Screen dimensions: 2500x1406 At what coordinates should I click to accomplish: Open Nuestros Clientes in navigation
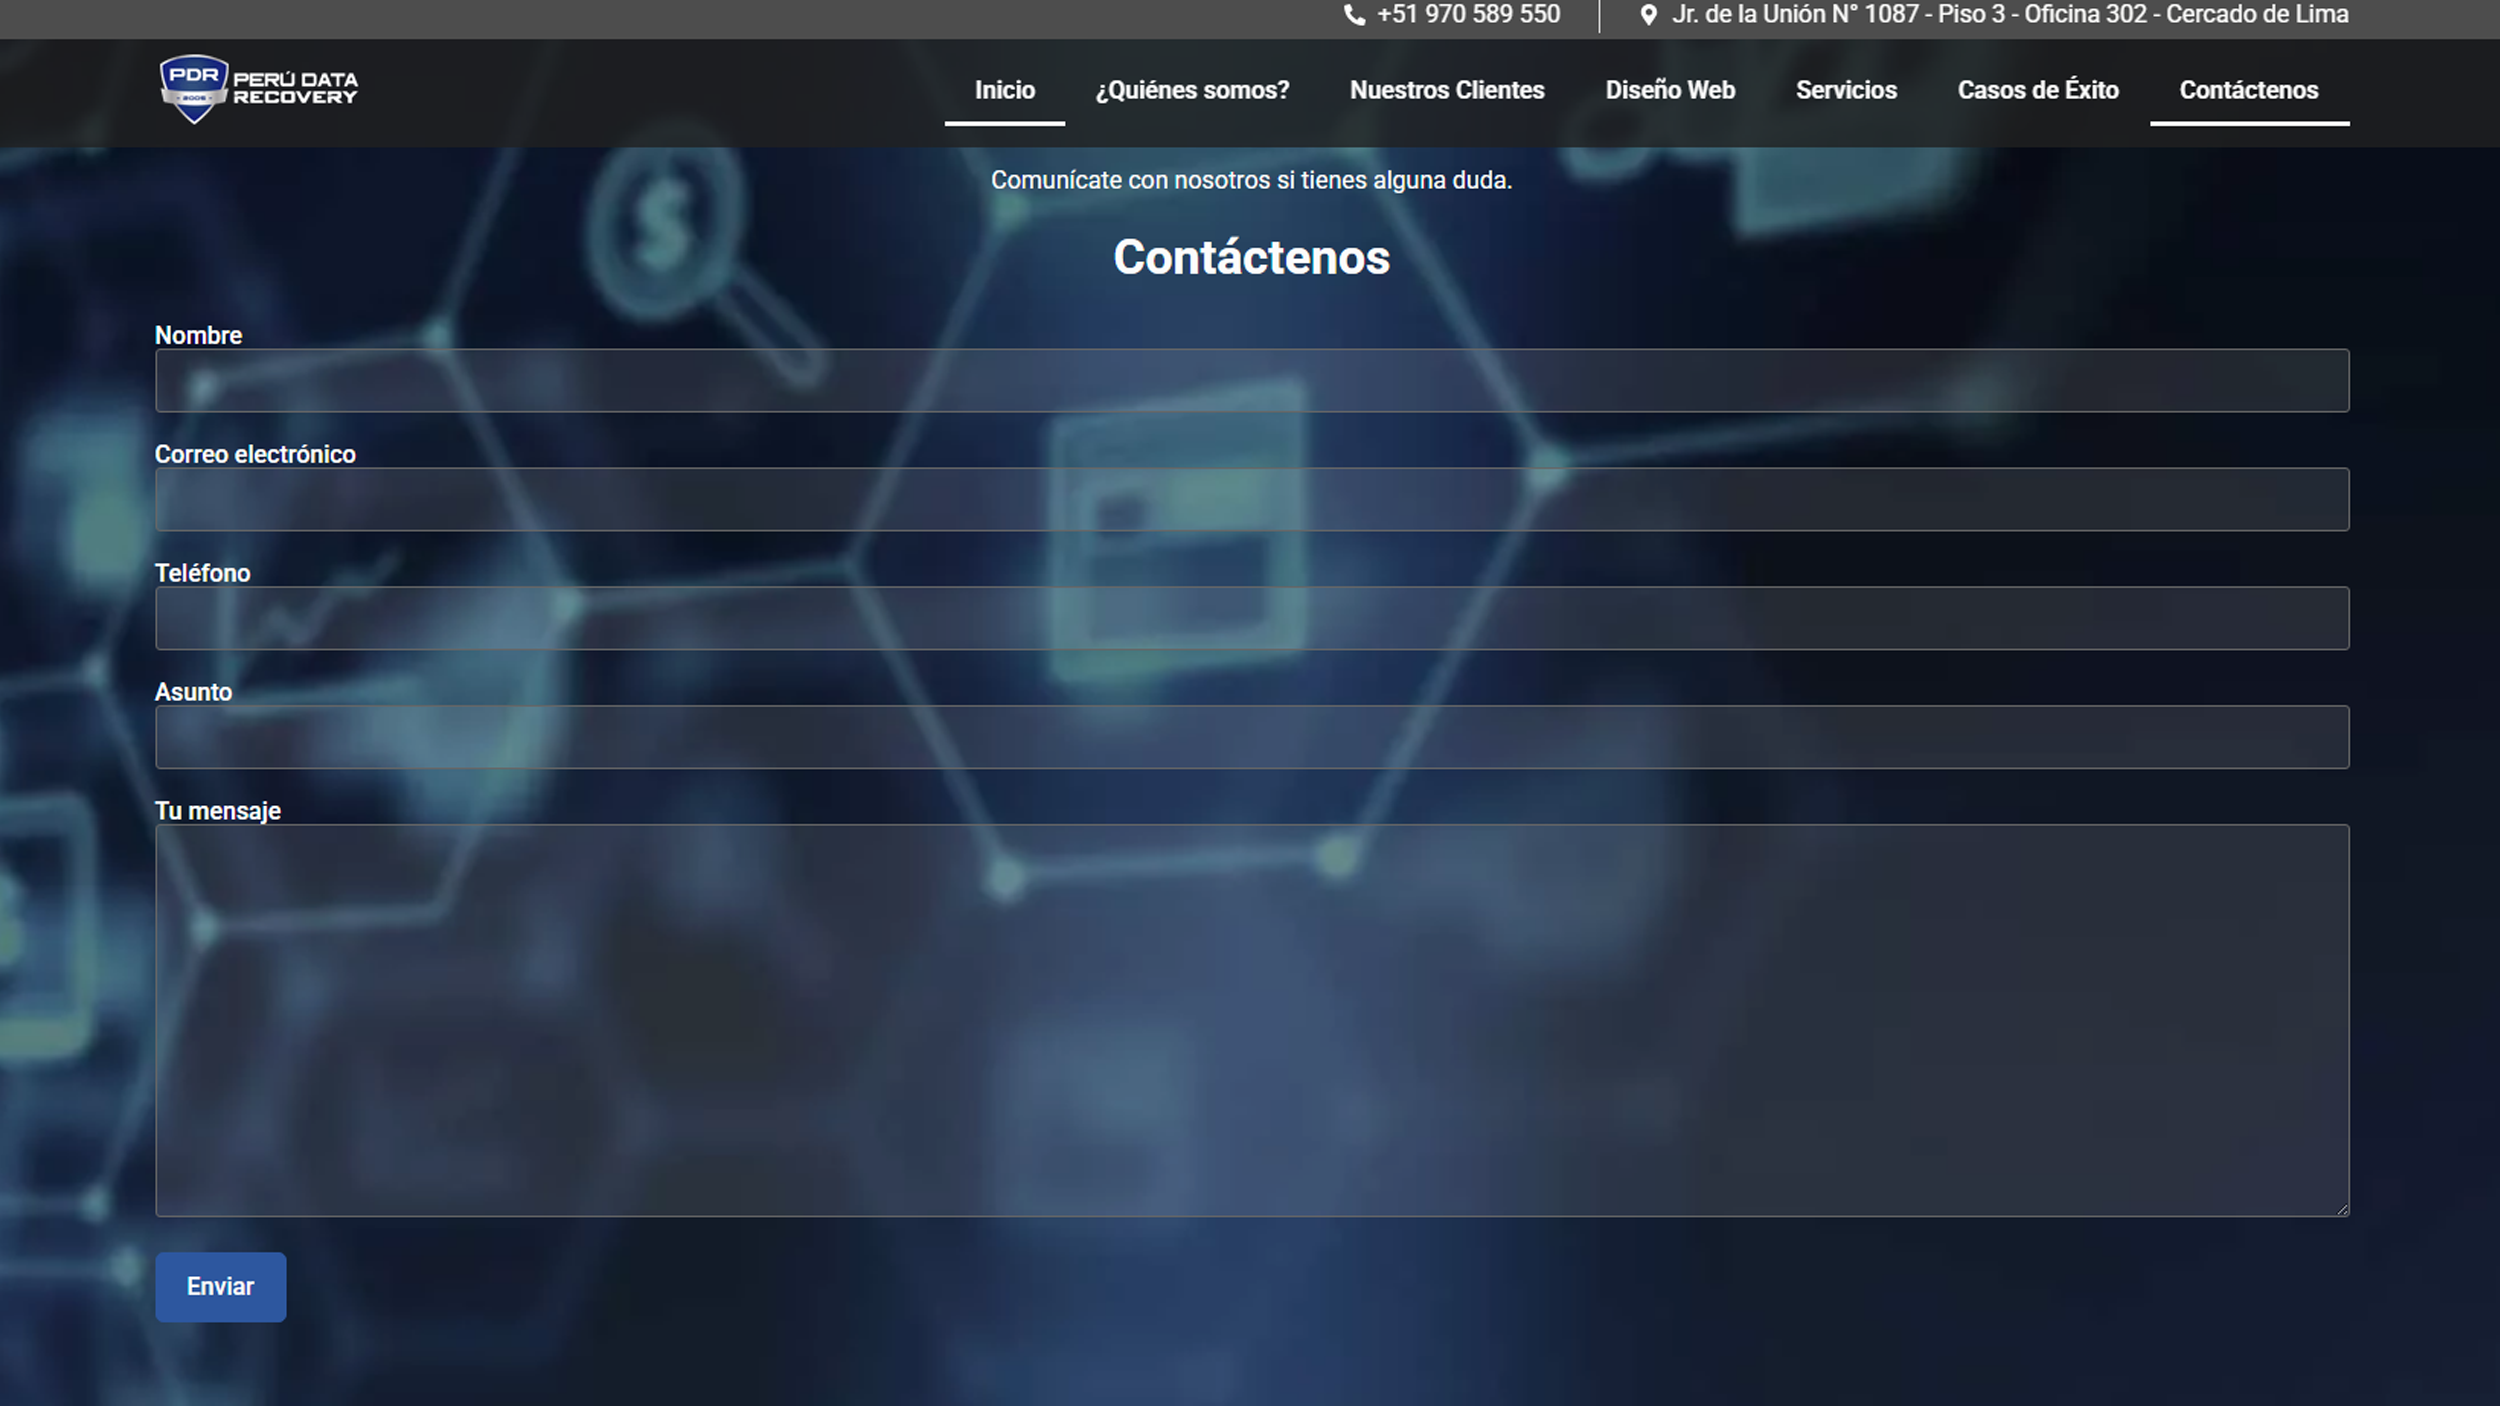pos(1446,90)
